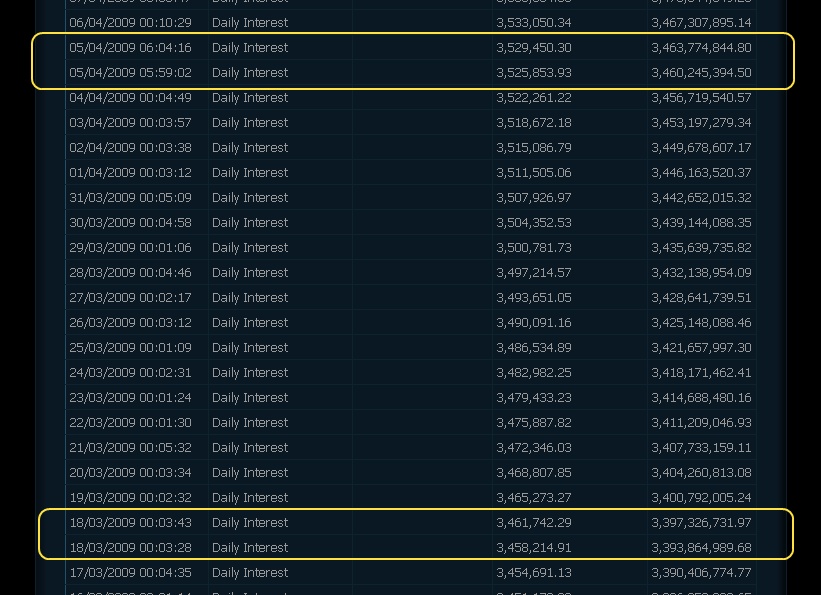
Task: Click the 27/03/2009 00:02:17 timestamp
Action: [130, 298]
